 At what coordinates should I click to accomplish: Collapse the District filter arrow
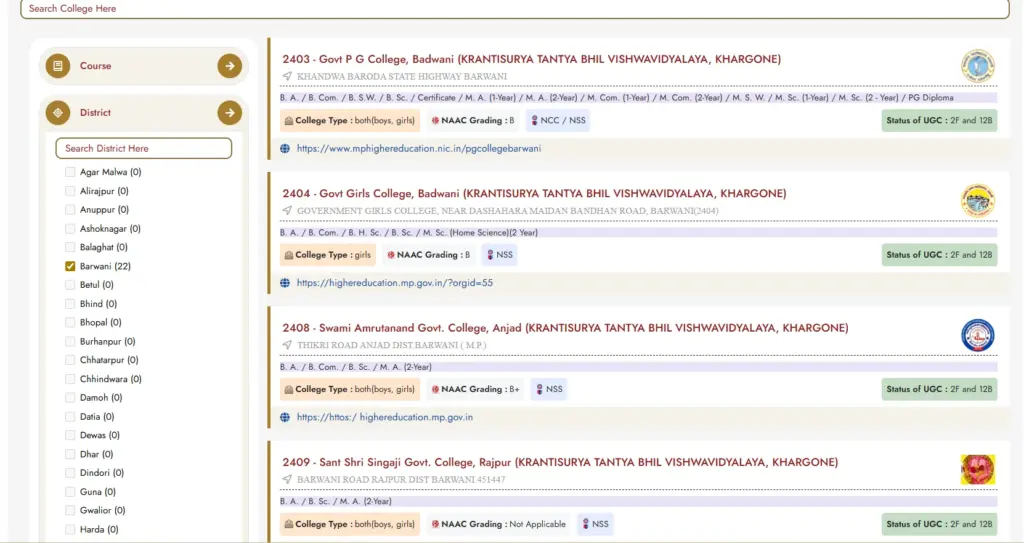pos(229,113)
